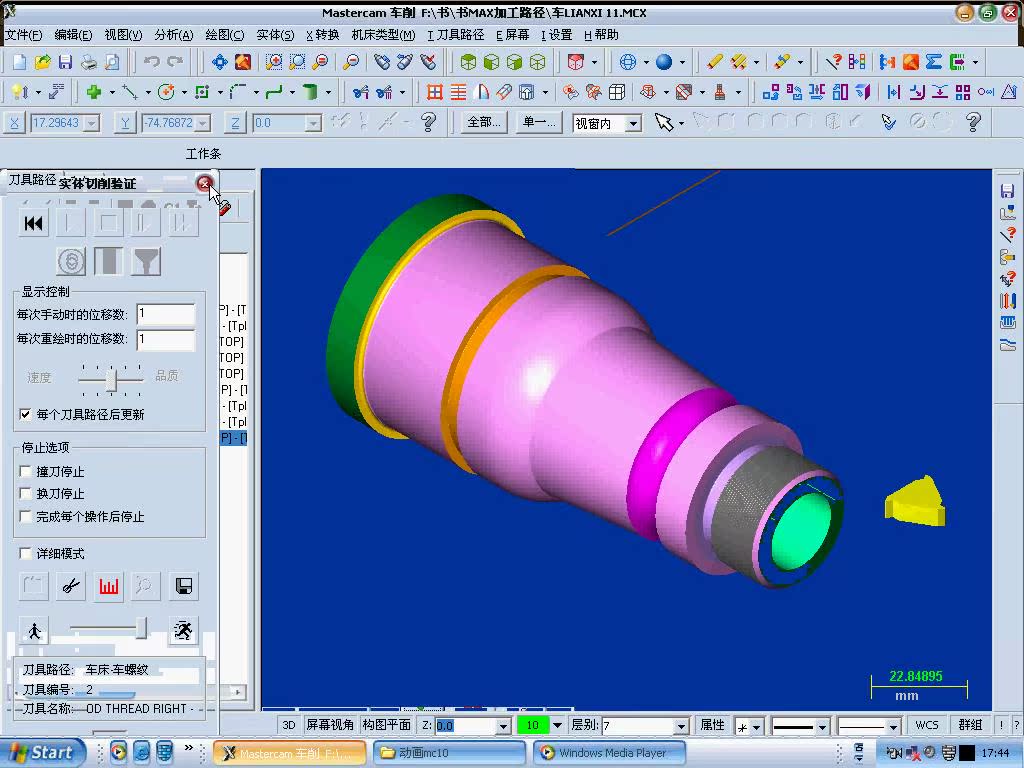Click the Undo arrow icon

(x=152, y=62)
